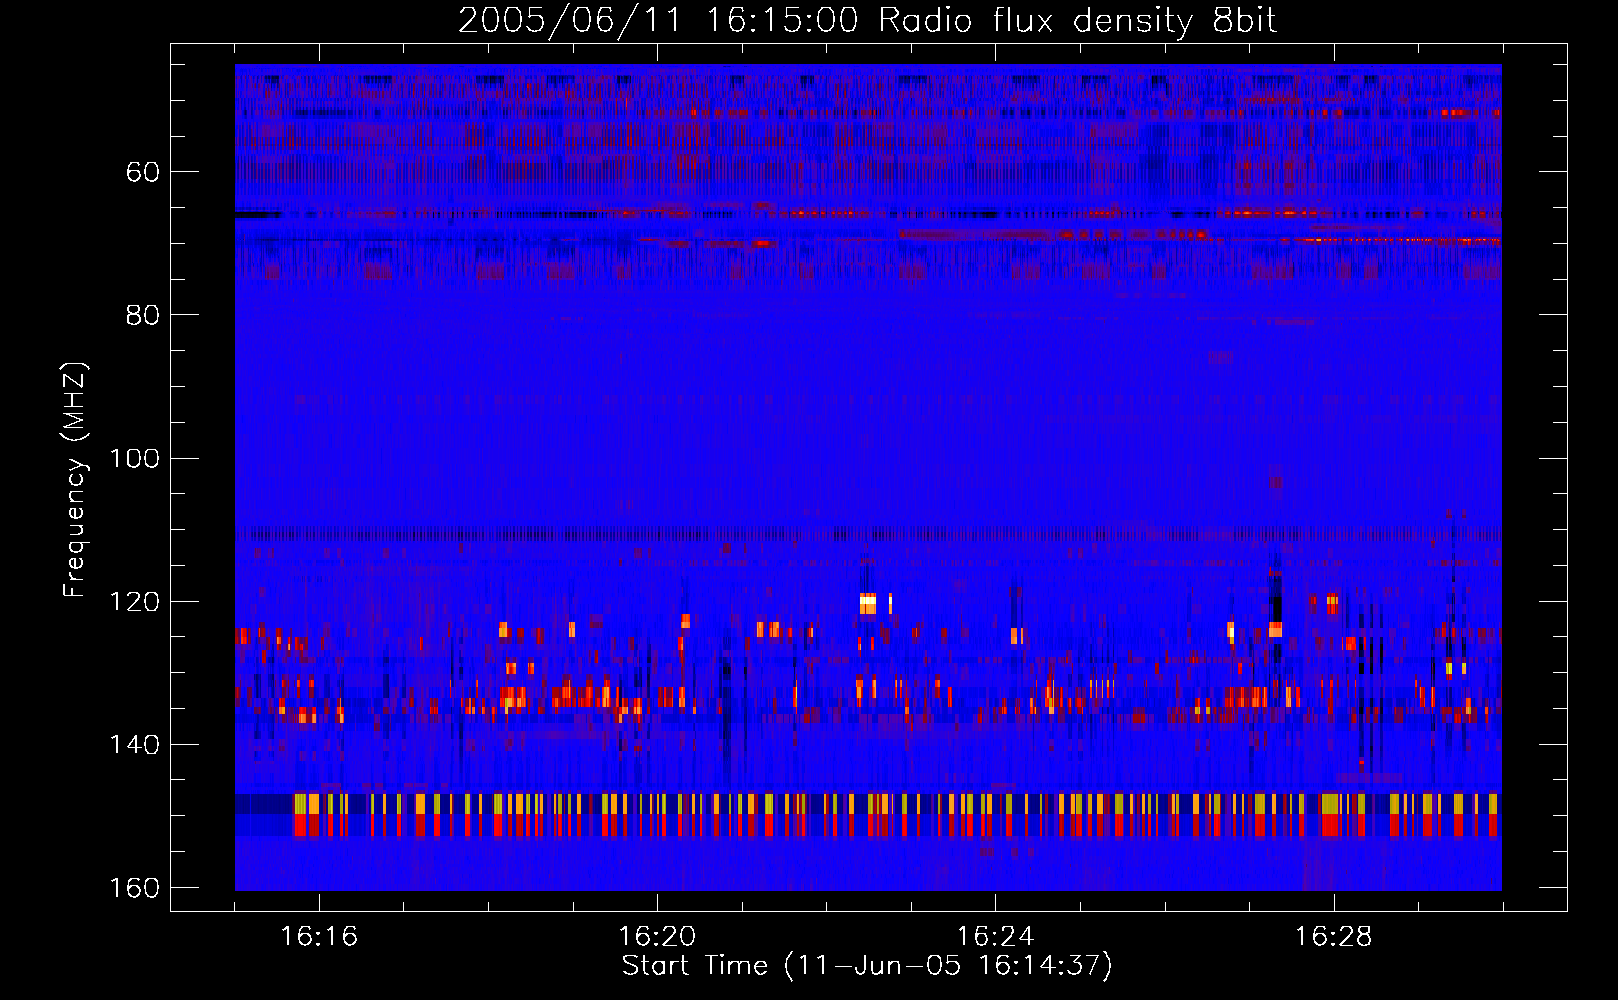Viewport: 1618px width, 1000px height.
Task: Click the 16:16 time tick label
Action: [x=319, y=936]
